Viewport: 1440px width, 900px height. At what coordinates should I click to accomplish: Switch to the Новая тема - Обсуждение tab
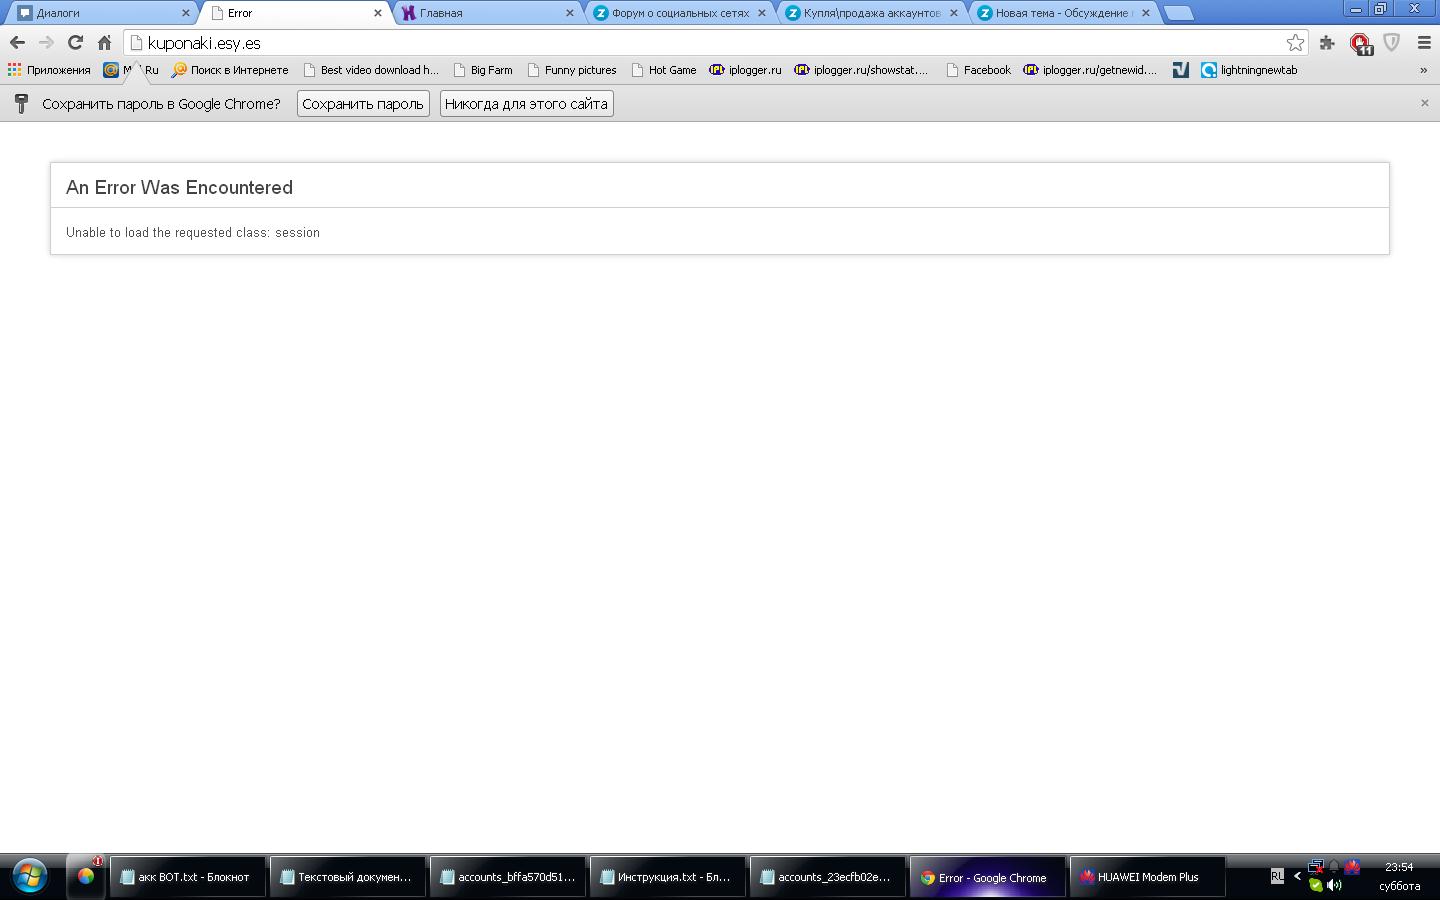coord(1064,13)
